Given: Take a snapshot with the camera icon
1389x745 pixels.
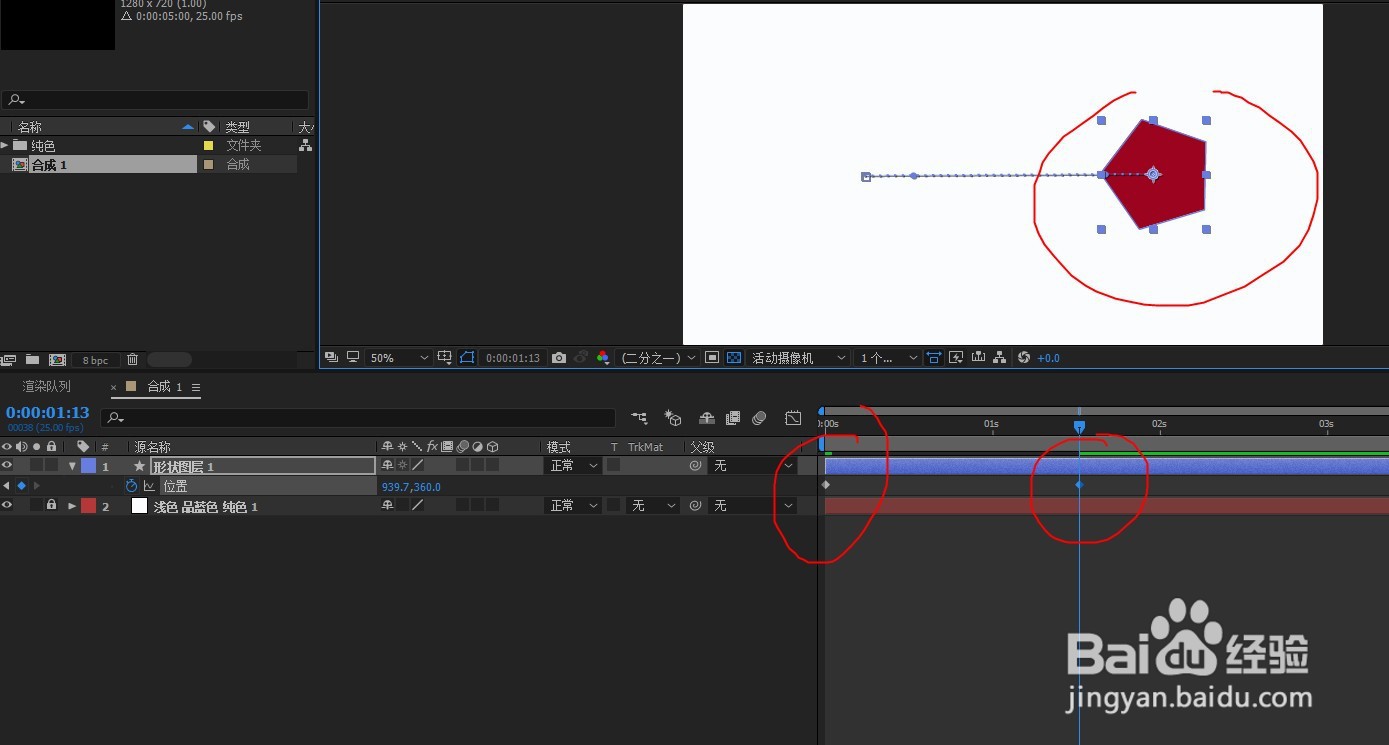Looking at the screenshot, I should (x=559, y=358).
